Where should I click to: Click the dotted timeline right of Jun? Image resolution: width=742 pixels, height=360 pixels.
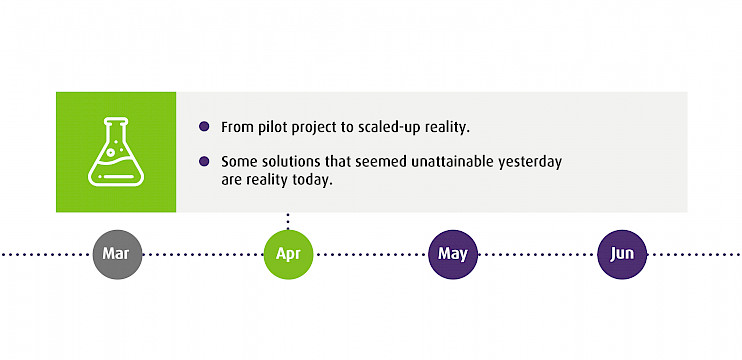click(694, 255)
